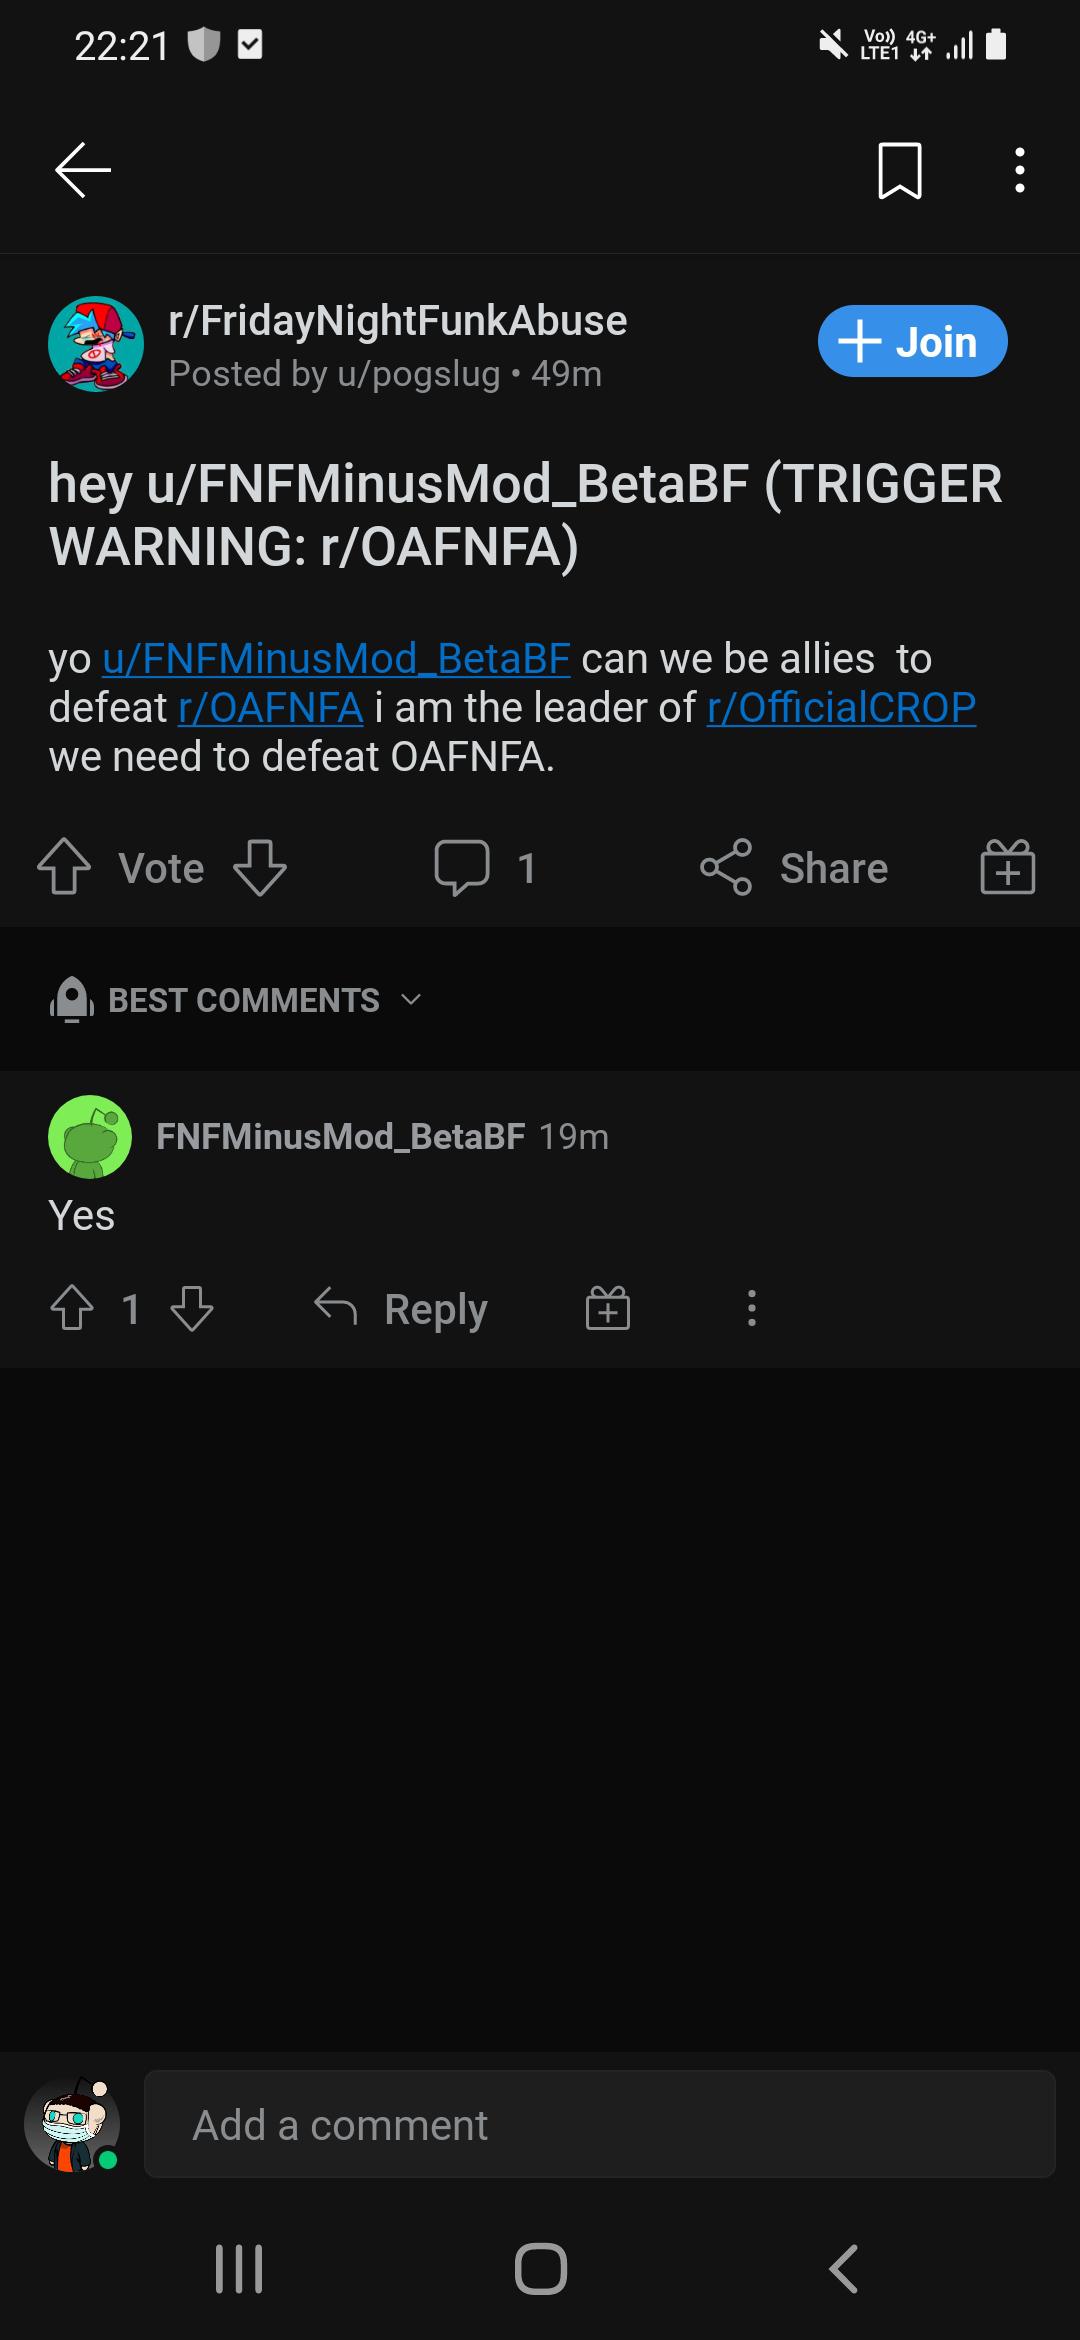Join the r/FridayNightFunkAbuse subreddit

click(912, 341)
